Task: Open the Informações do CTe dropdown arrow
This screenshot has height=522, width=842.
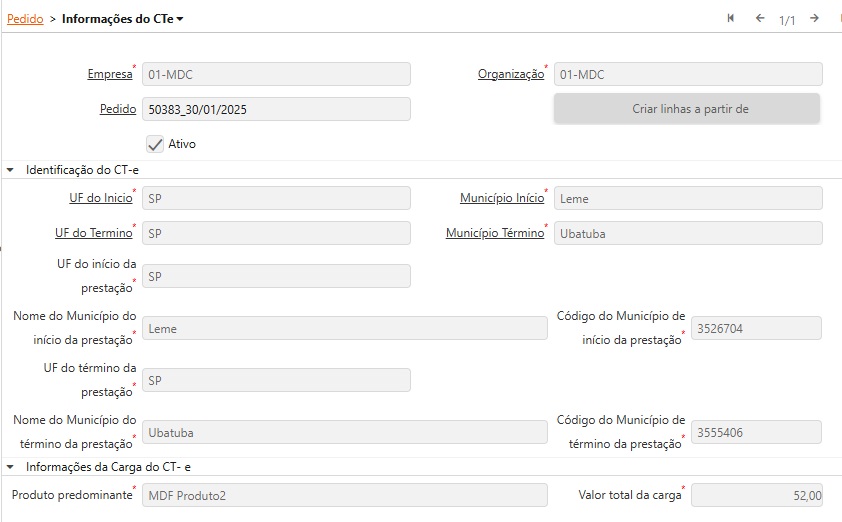Action: tap(180, 19)
